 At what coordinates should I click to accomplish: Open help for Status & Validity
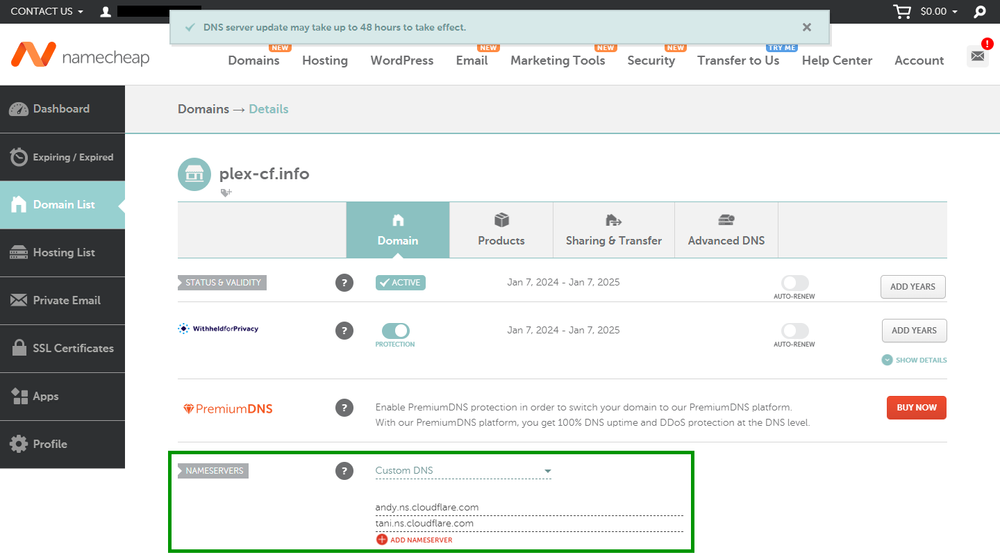(x=344, y=283)
